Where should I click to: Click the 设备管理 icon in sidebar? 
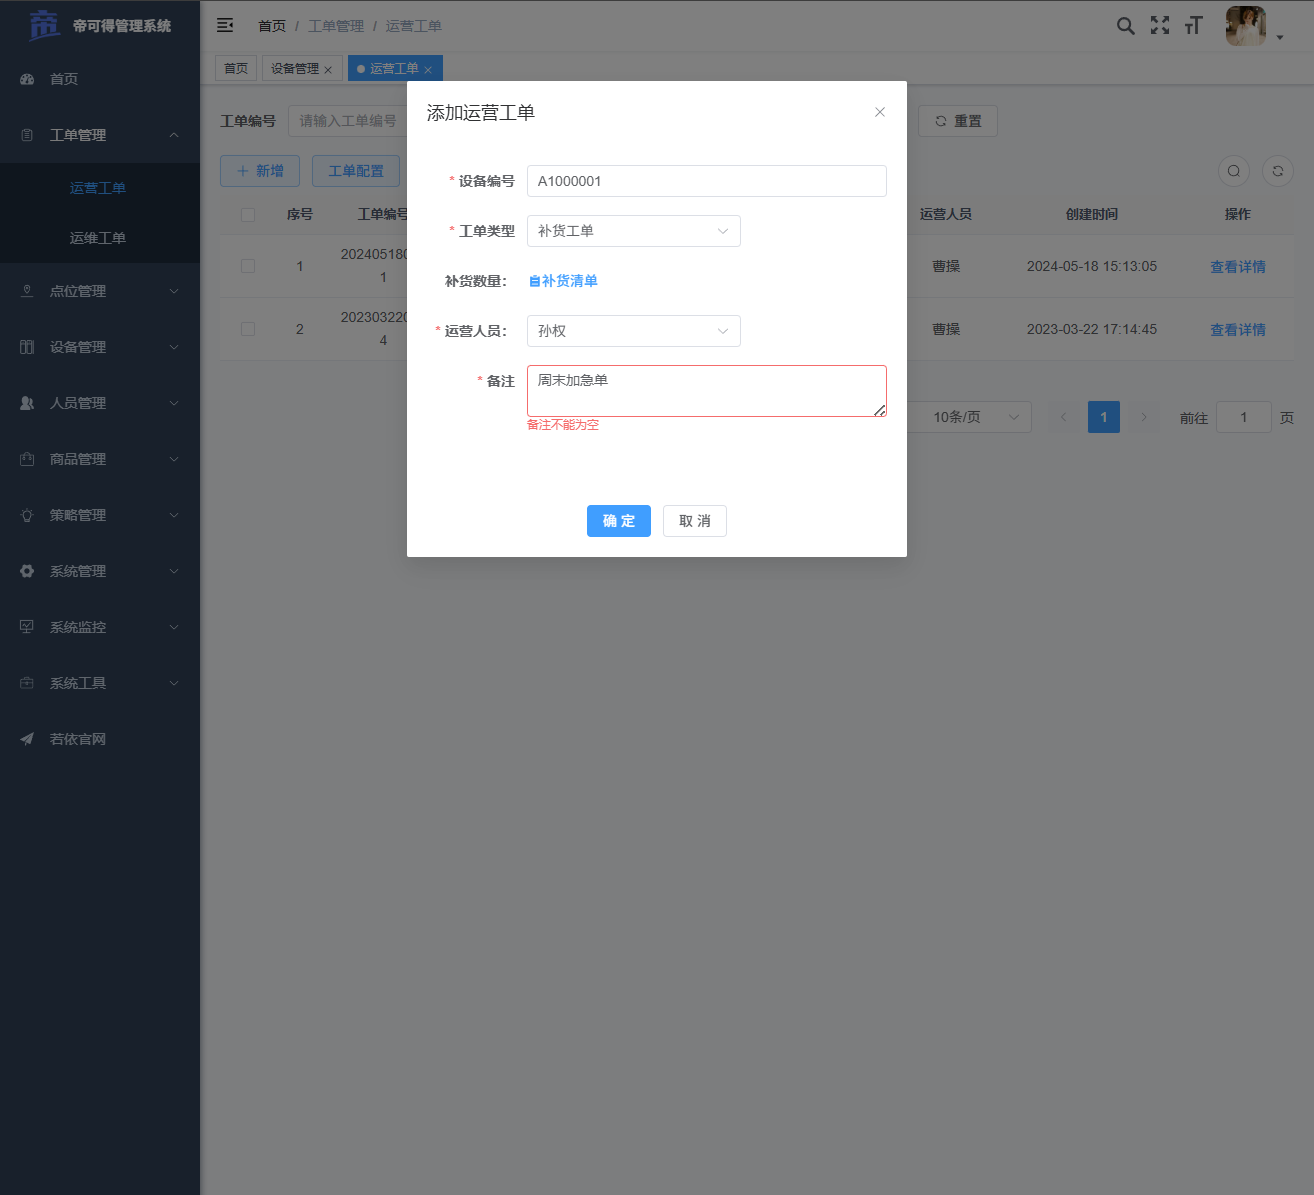27,347
